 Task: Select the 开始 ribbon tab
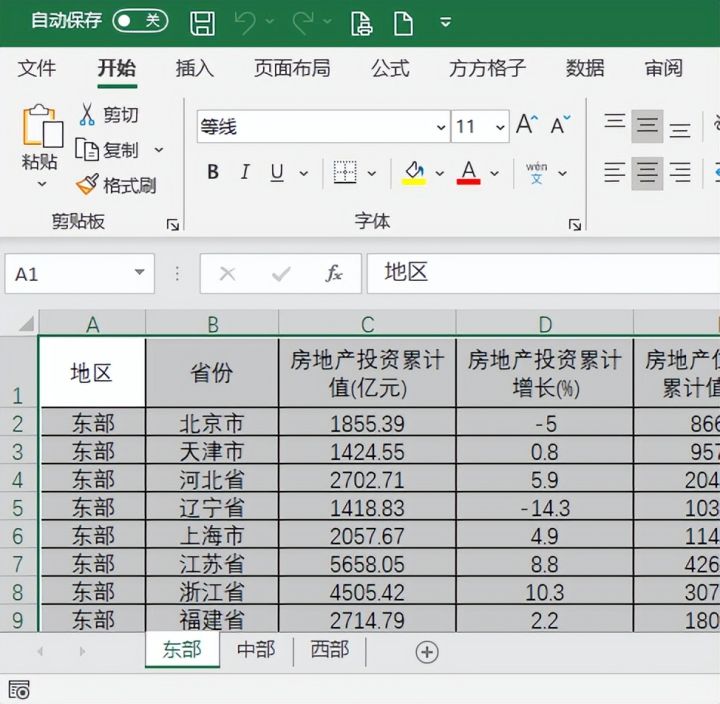point(117,68)
